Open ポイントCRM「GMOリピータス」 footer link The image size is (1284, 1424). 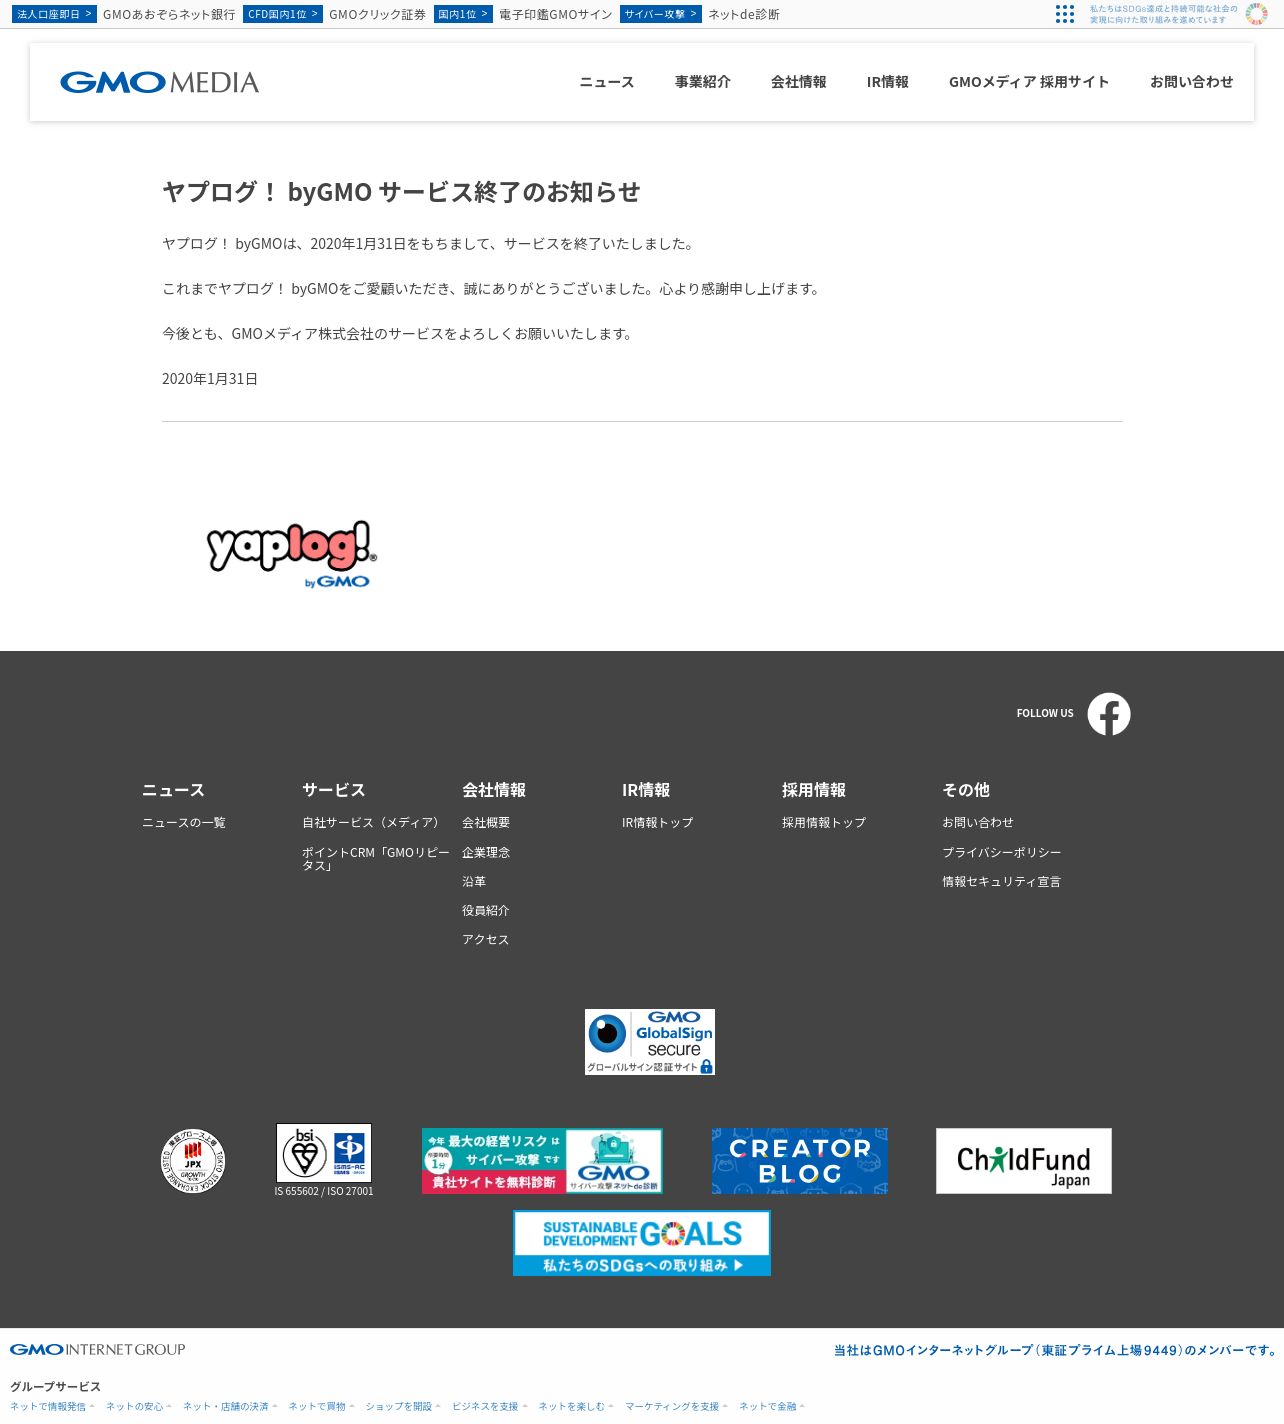[376, 859]
